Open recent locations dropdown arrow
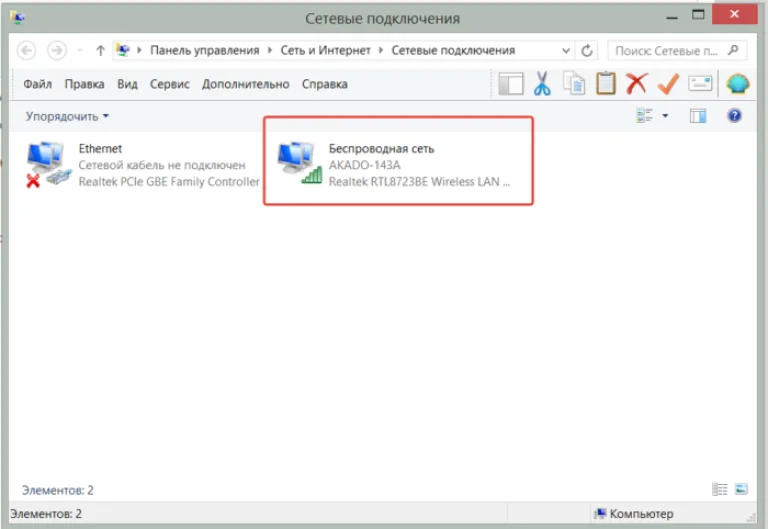 [80, 50]
